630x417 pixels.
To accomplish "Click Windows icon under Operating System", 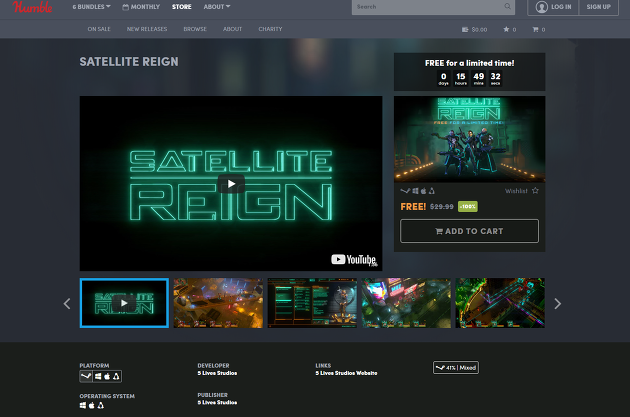I will [x=83, y=405].
